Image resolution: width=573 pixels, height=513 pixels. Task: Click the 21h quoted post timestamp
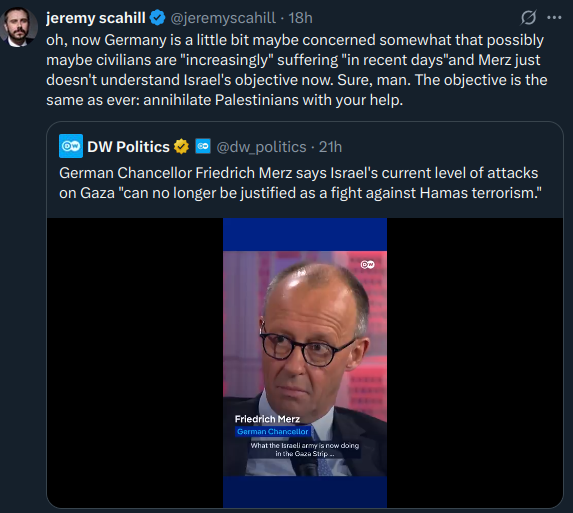coord(330,147)
